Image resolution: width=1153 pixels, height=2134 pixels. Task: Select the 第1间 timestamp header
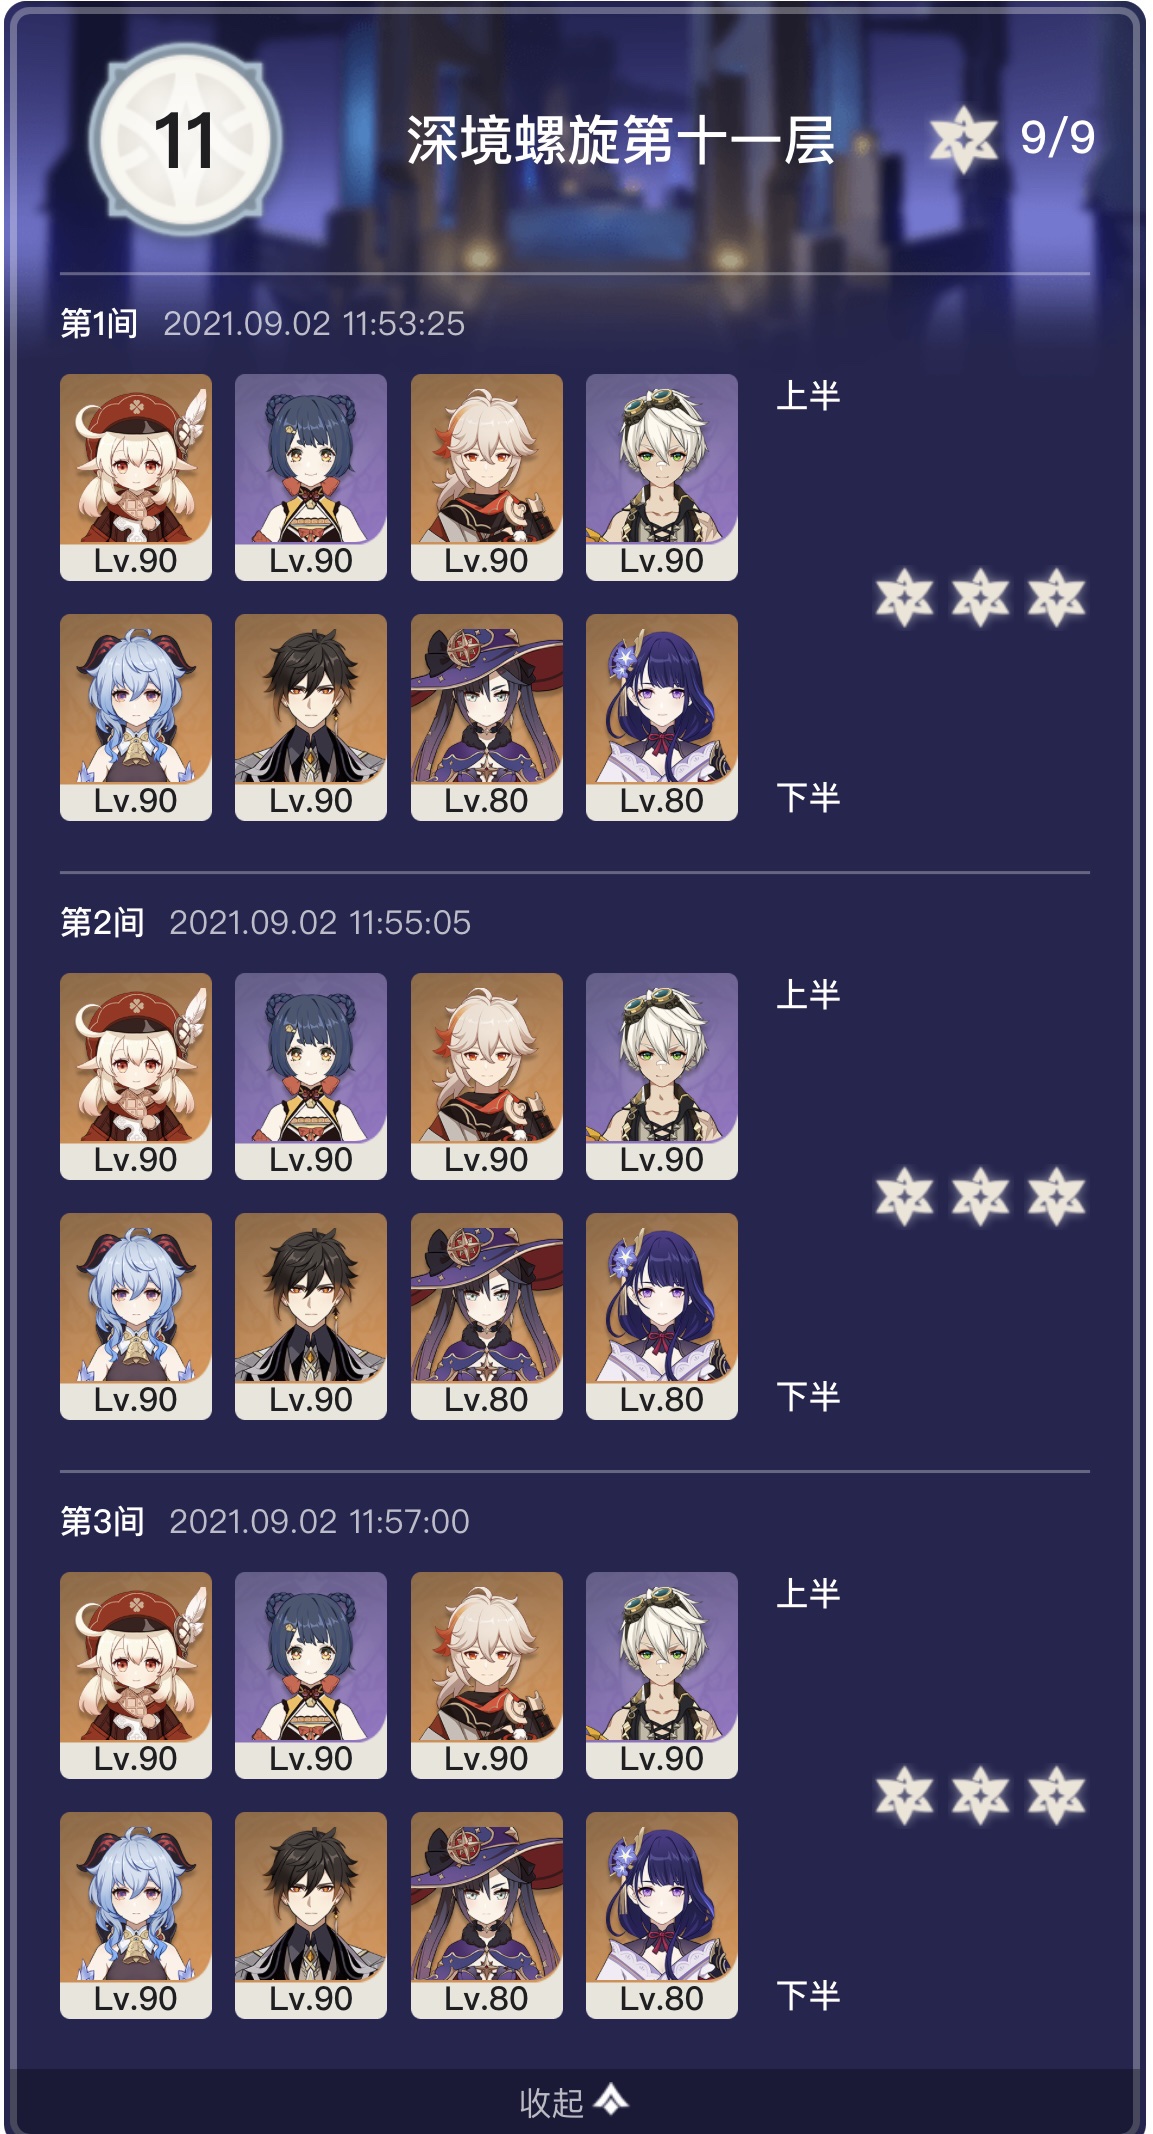(262, 323)
